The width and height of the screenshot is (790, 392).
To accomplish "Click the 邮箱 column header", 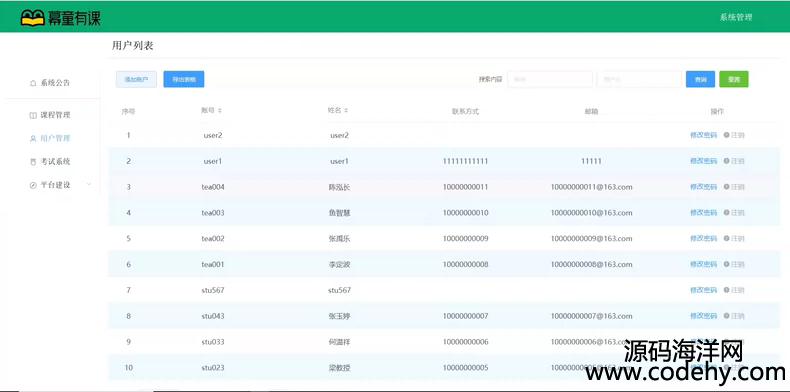I will (x=591, y=111).
